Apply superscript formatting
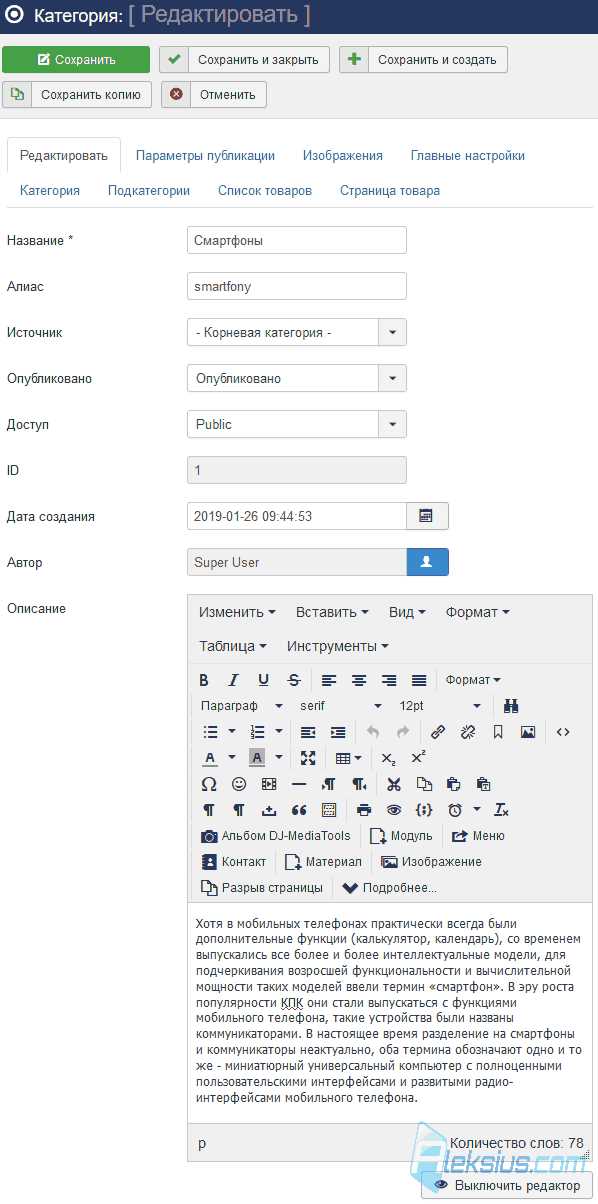This screenshot has height=1204, width=598. (419, 758)
